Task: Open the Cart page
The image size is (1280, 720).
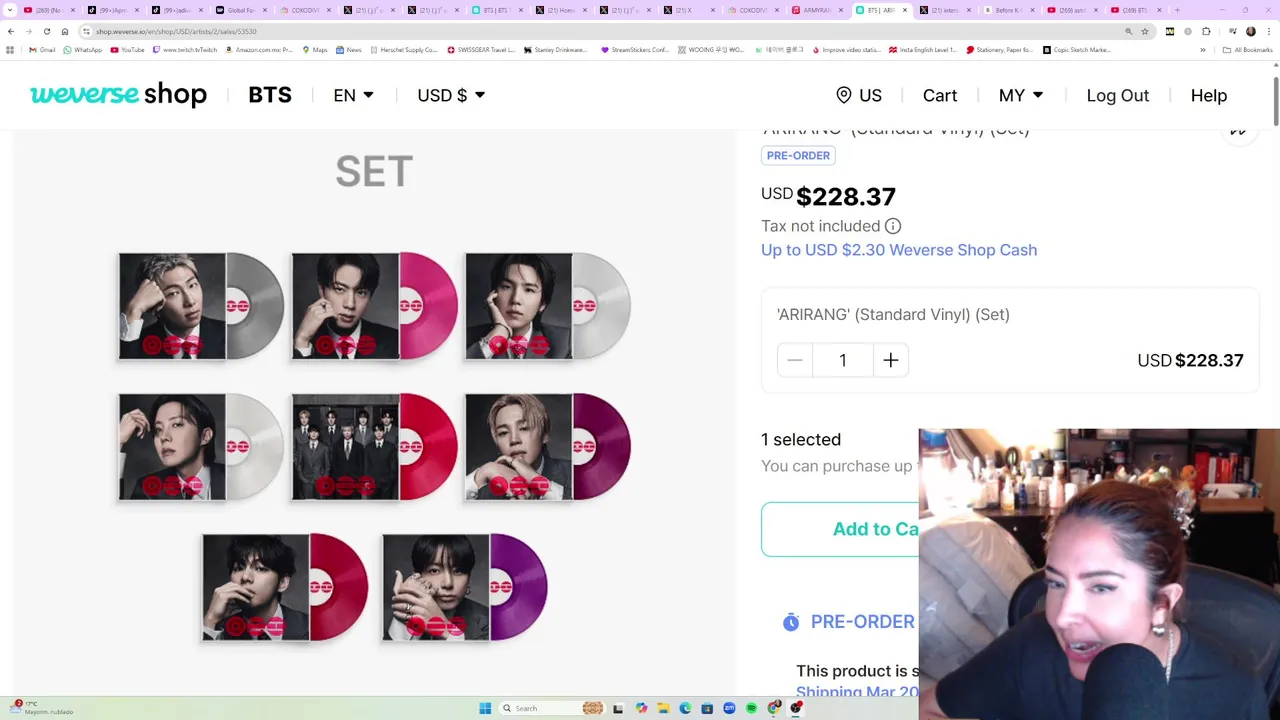Action: click(x=940, y=95)
